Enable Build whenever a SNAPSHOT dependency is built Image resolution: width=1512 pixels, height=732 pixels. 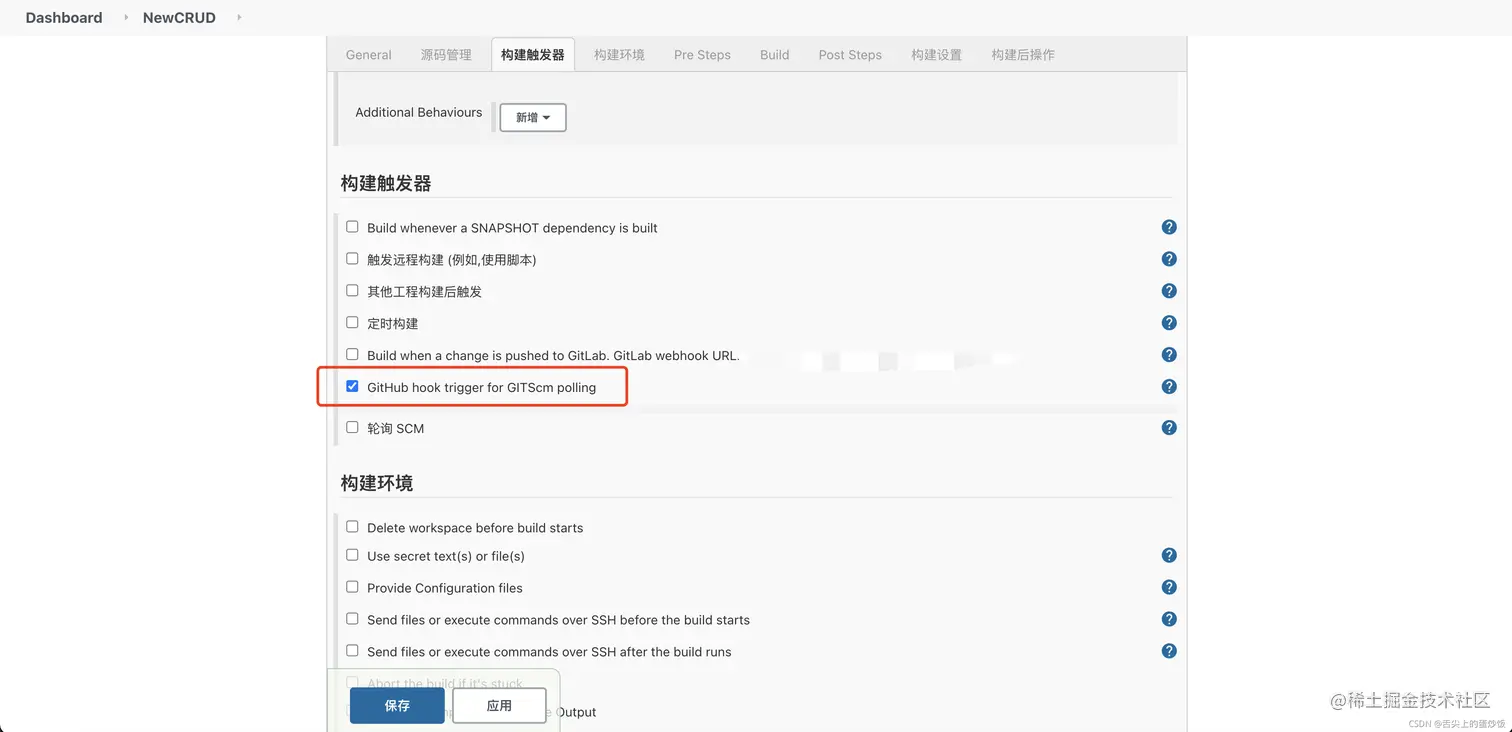pos(352,227)
